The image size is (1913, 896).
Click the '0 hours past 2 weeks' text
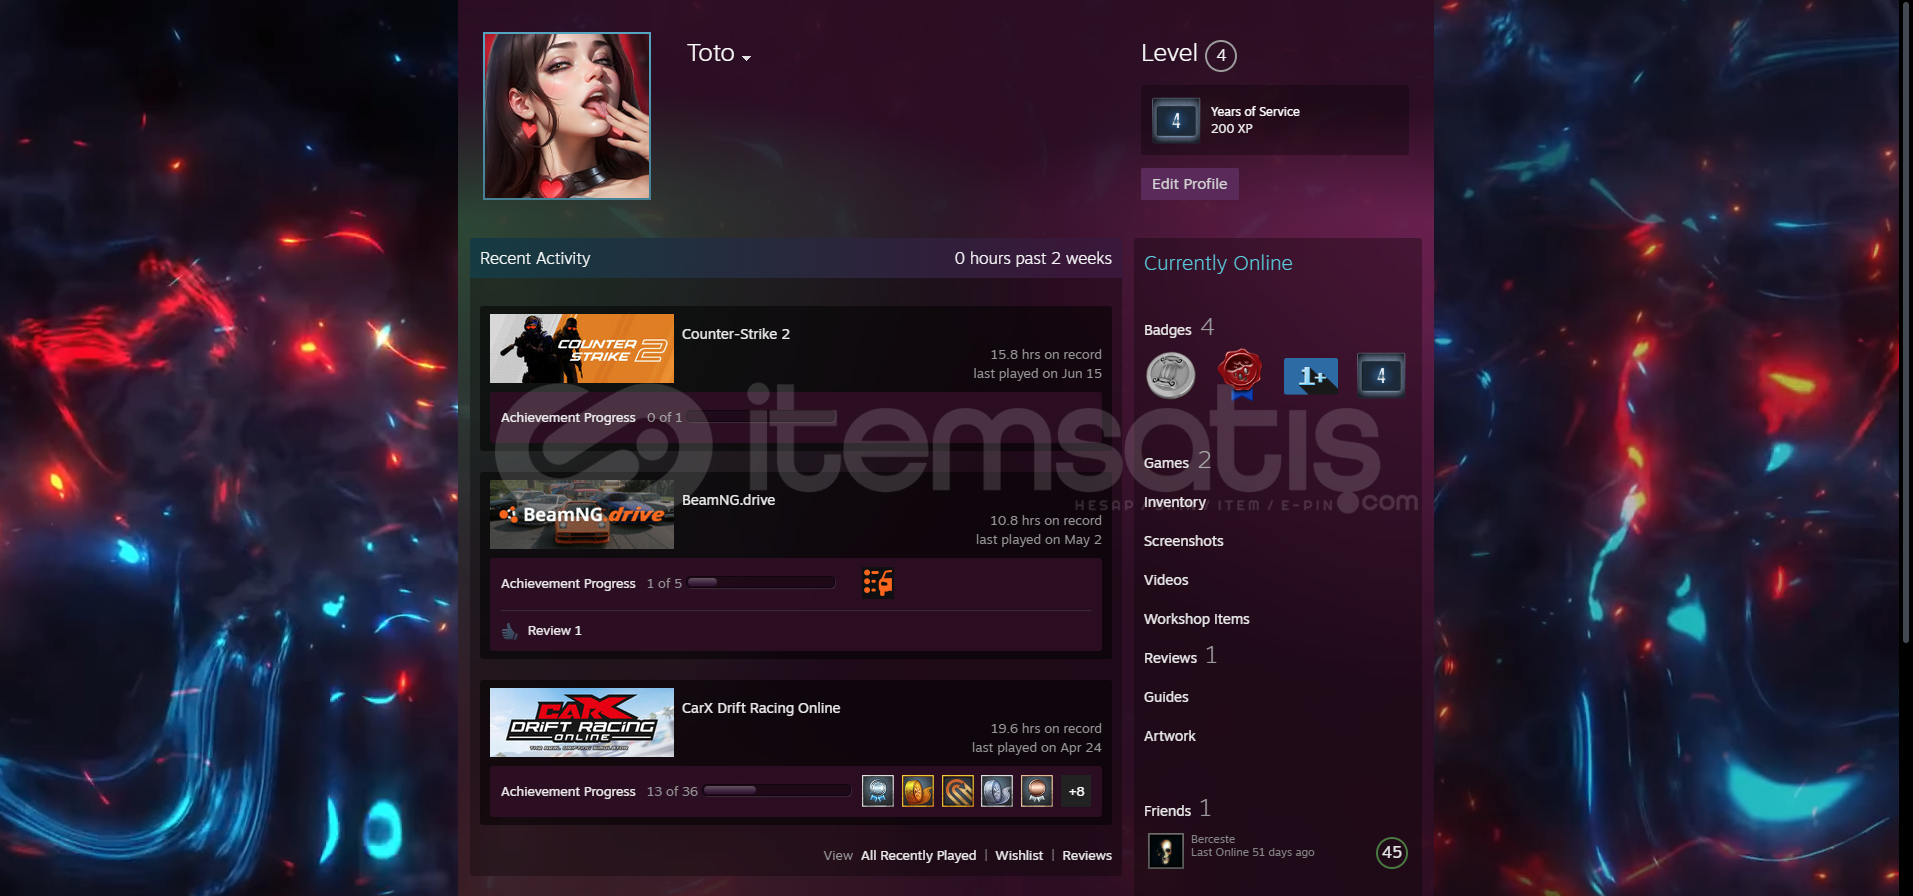(x=1033, y=258)
